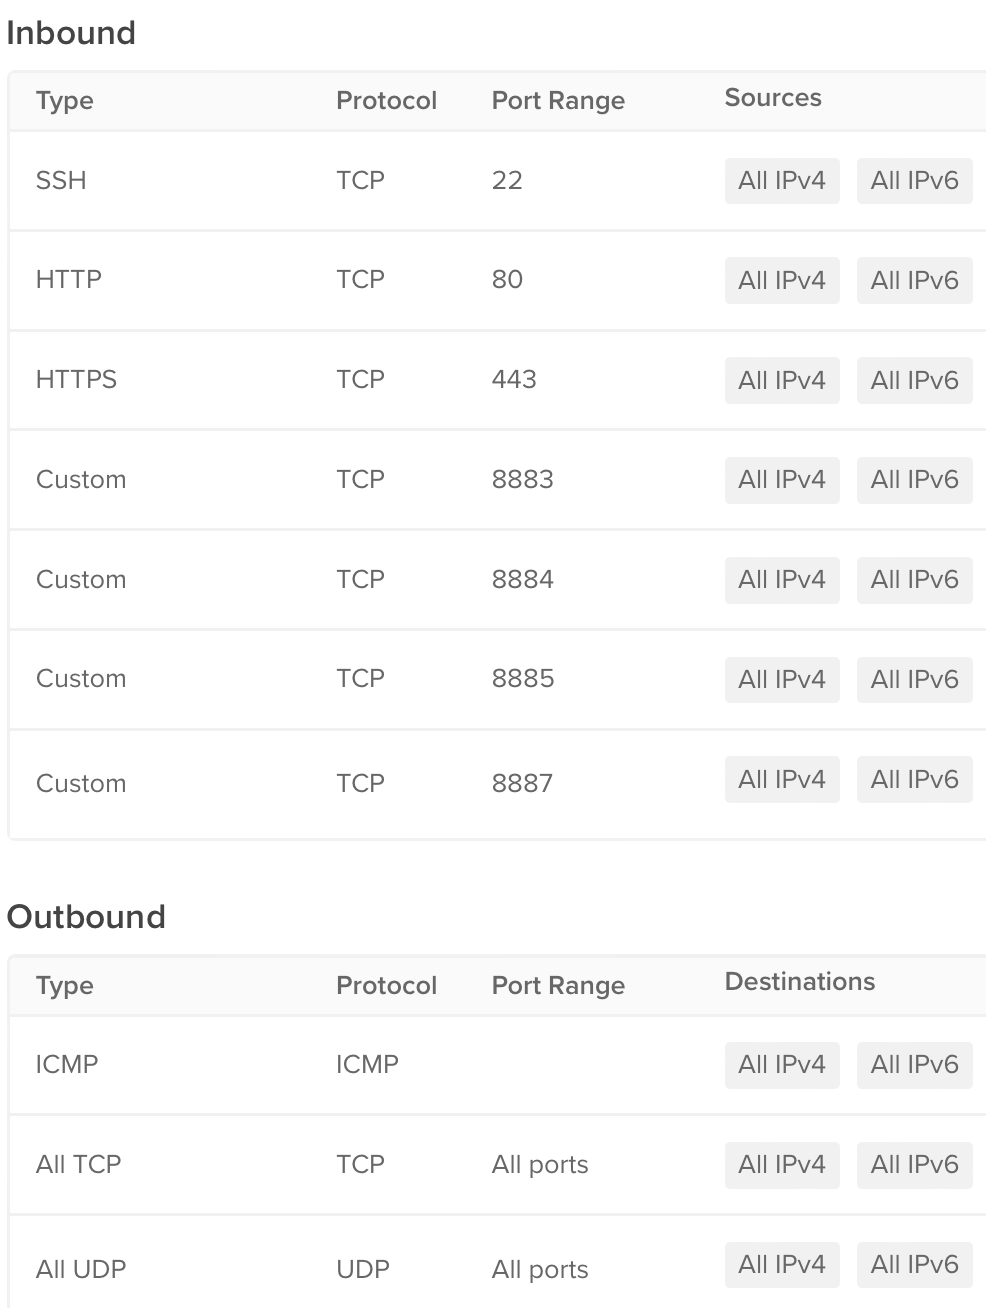Click the Sources column header
Viewport: 986px width, 1308px height.
[773, 98]
